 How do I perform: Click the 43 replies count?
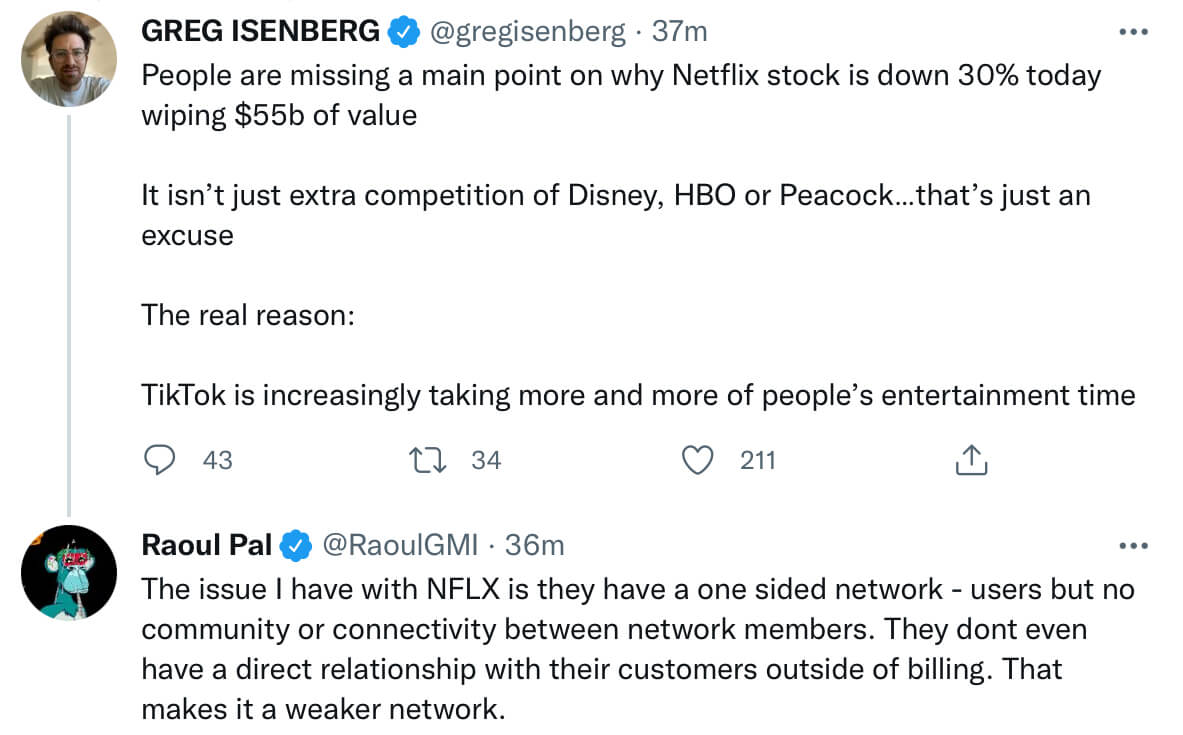click(x=217, y=460)
